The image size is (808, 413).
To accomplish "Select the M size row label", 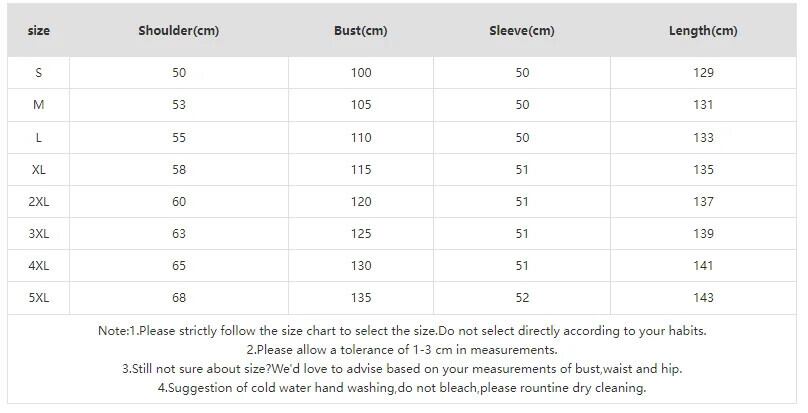I will (39, 106).
